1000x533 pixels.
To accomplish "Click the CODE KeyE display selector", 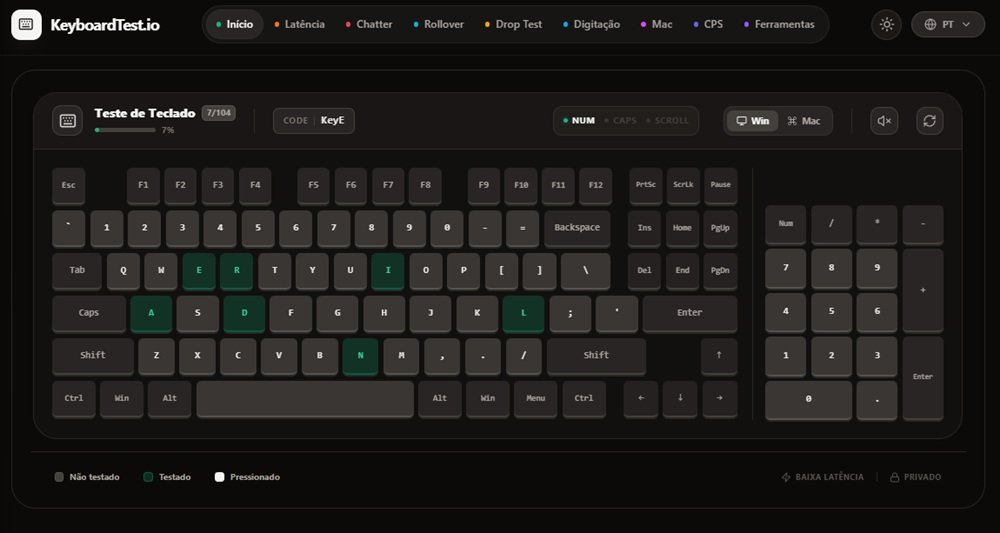I will click(314, 121).
